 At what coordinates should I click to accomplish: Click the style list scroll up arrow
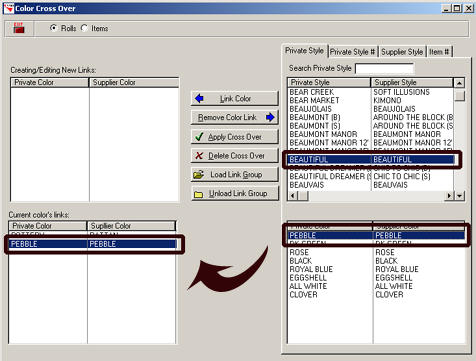pyautogui.click(x=459, y=83)
